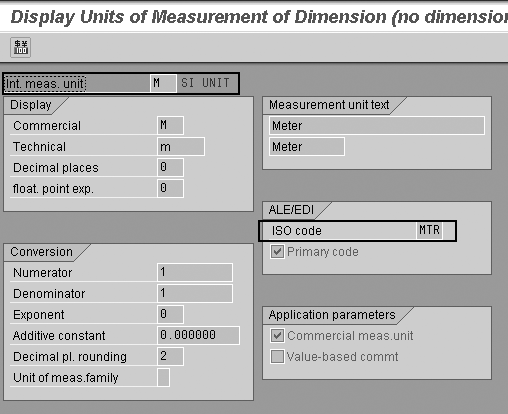The width and height of the screenshot is (508, 414).
Task: Click the Commercial display field
Action: point(170,126)
